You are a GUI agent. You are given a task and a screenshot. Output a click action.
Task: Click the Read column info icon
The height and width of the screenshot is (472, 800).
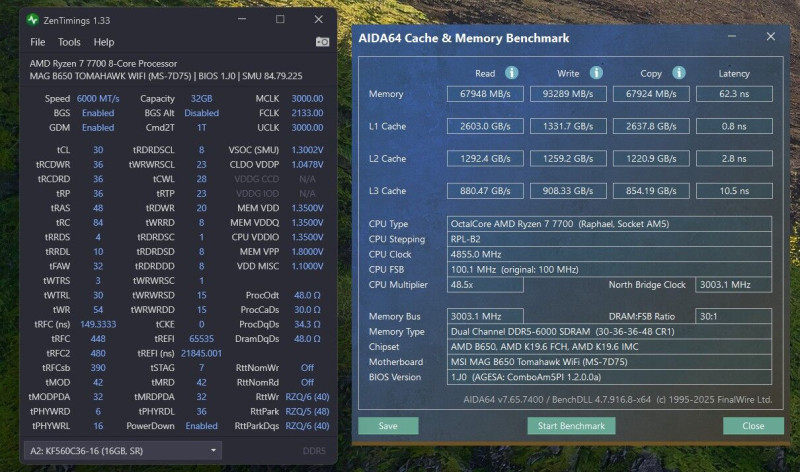(512, 73)
